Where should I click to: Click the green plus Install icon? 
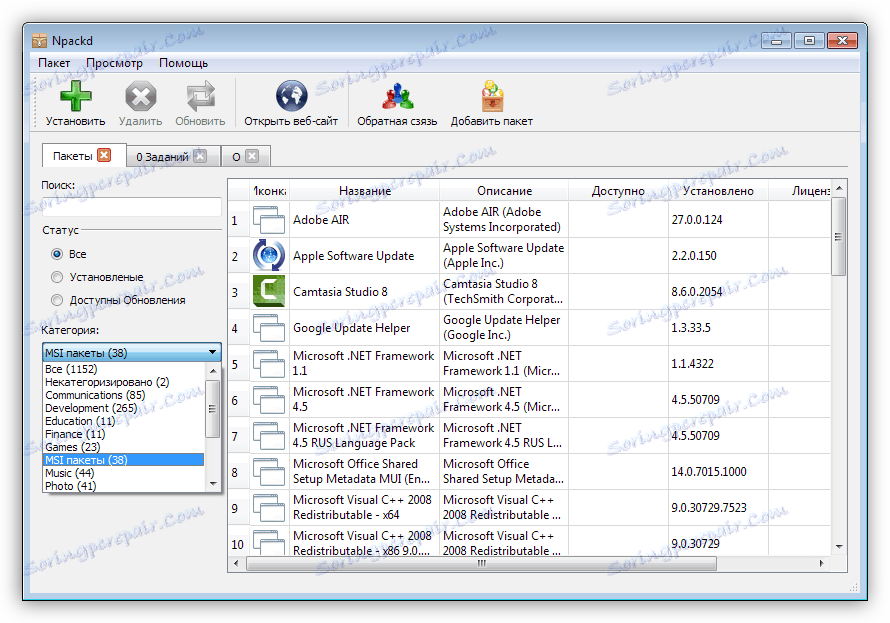[x=75, y=96]
